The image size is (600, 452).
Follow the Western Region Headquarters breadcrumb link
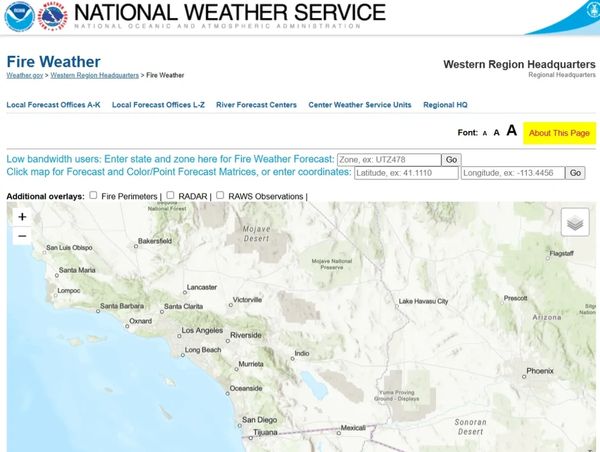coord(95,75)
